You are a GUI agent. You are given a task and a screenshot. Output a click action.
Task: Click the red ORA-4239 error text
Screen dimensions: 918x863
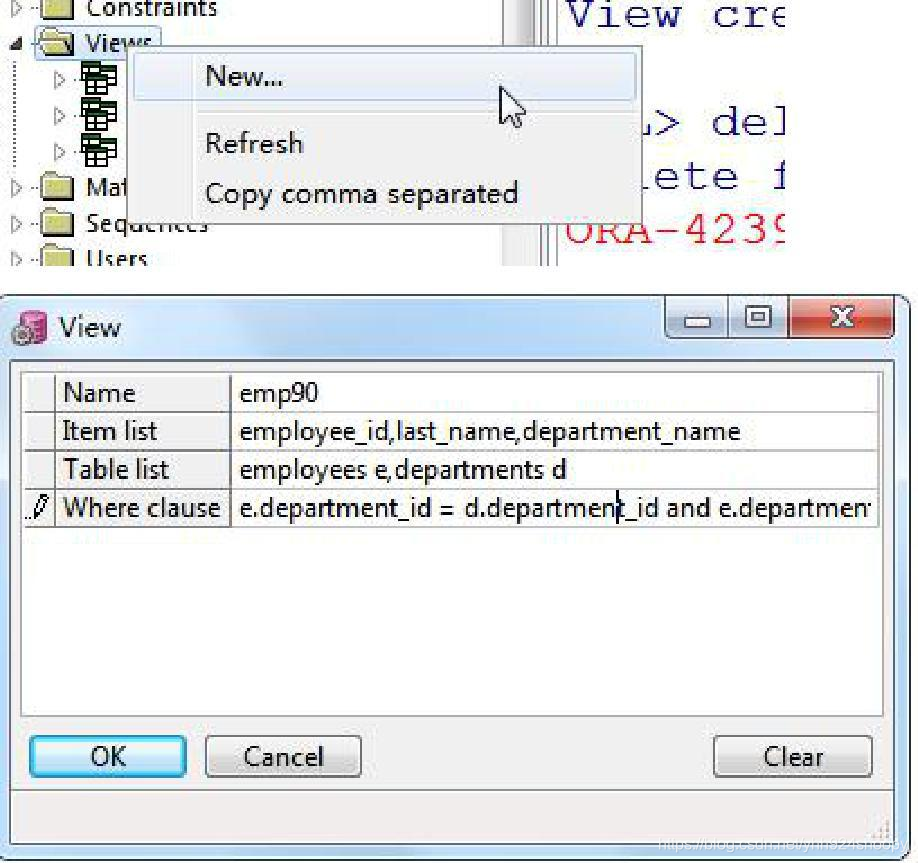coord(674,230)
